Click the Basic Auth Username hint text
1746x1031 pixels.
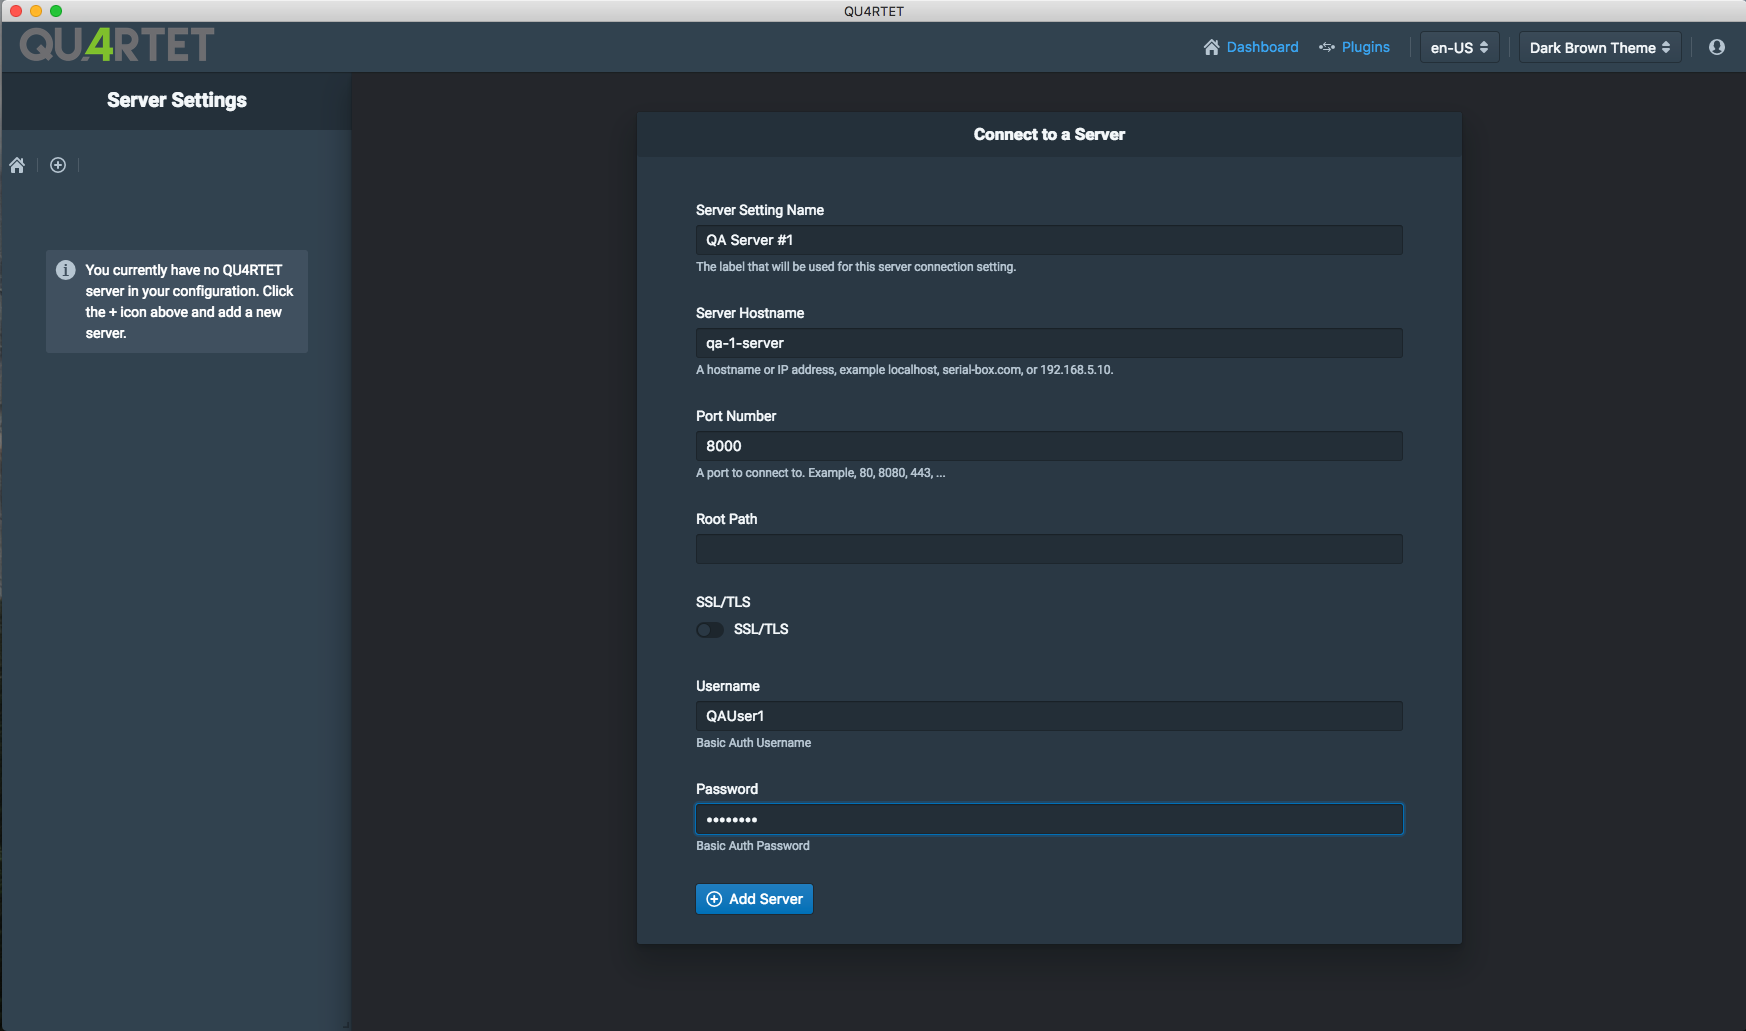point(753,743)
